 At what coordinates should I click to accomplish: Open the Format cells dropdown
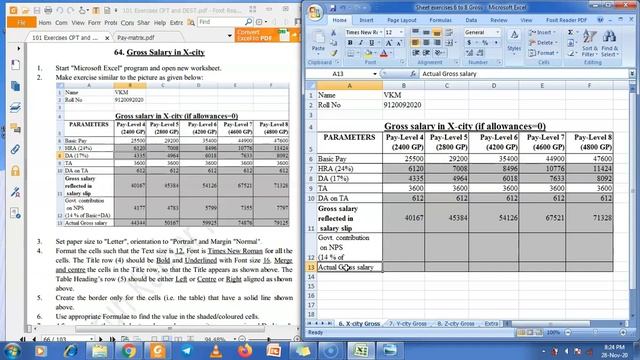click(x=543, y=53)
